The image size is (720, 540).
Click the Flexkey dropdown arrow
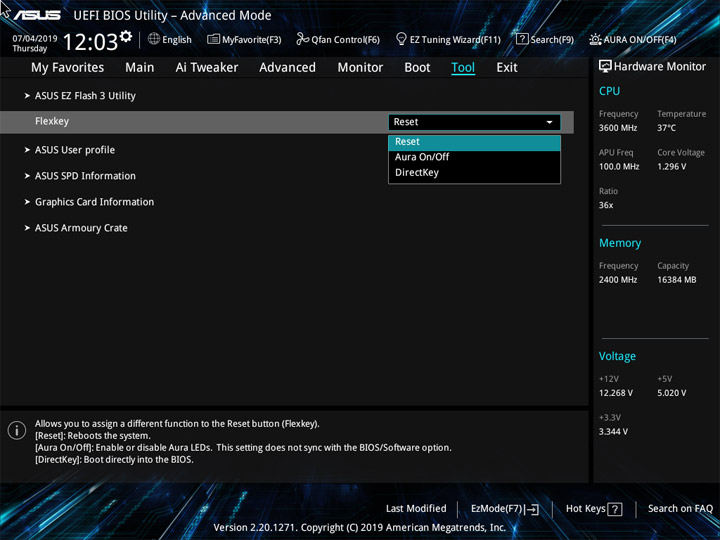549,122
